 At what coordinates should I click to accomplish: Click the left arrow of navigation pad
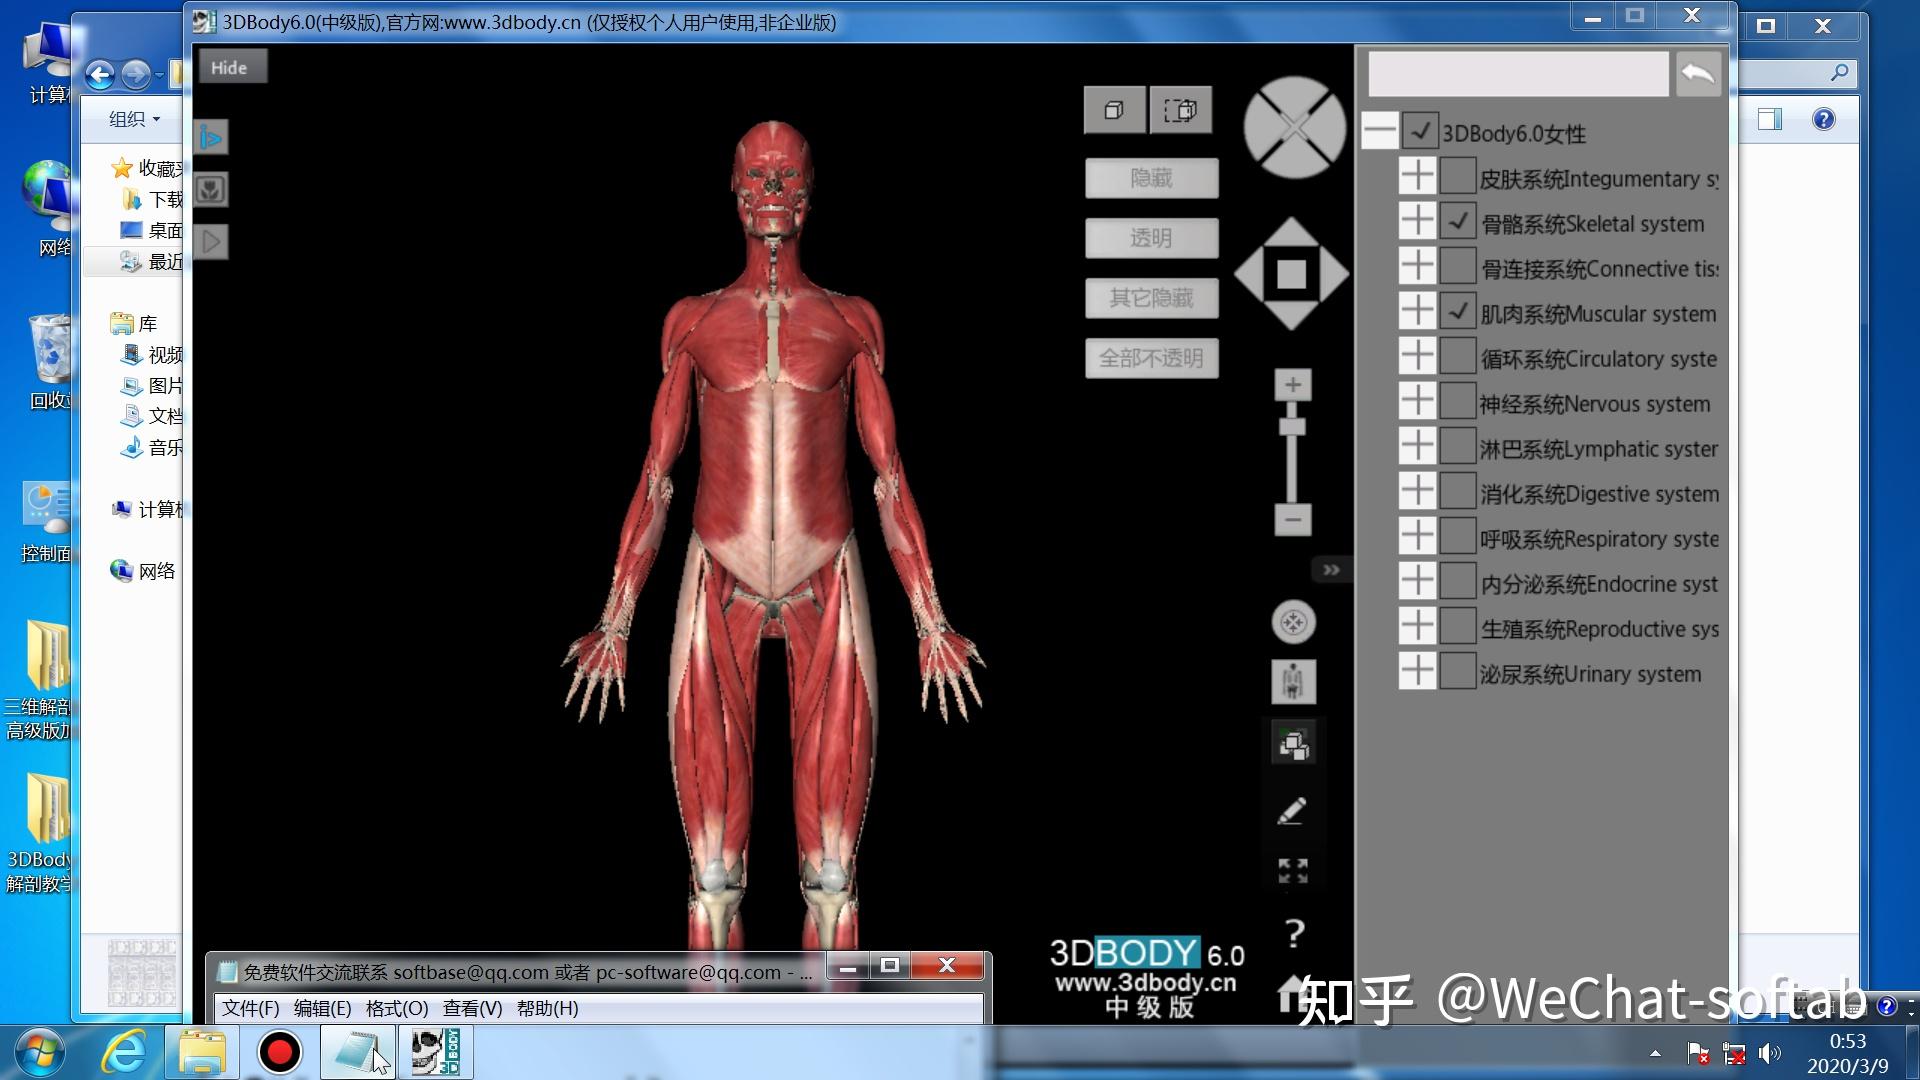coord(1249,274)
